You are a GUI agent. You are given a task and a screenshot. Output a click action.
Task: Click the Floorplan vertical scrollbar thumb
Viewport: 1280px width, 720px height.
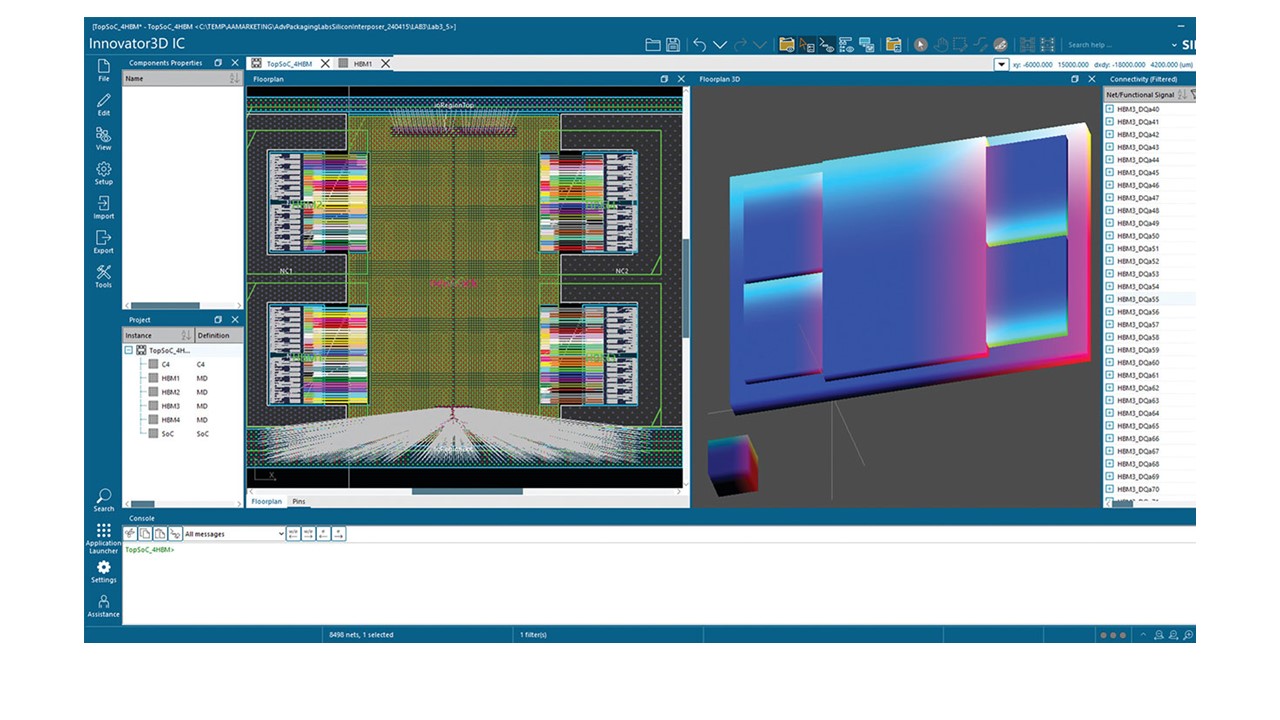point(686,290)
